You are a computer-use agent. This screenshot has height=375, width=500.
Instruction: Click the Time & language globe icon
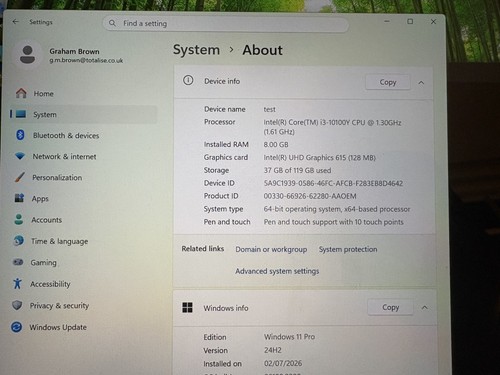click(19, 240)
